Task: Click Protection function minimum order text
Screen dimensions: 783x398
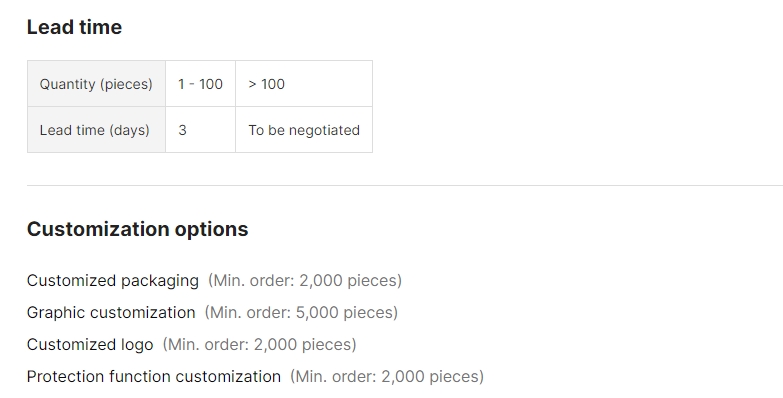Action: (387, 377)
